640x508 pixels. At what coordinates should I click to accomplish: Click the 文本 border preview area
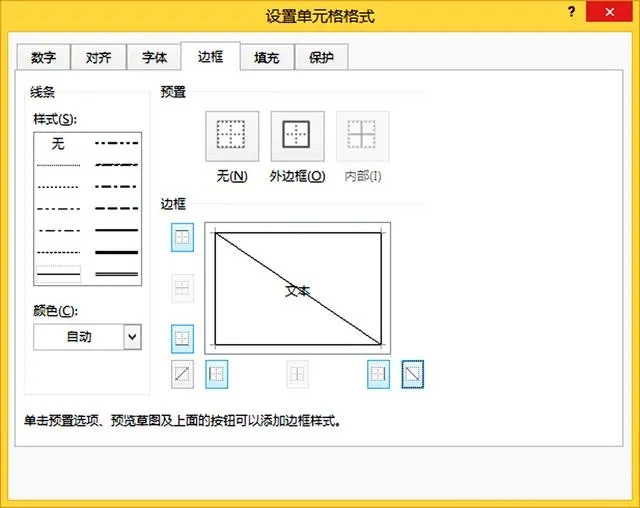coord(298,288)
